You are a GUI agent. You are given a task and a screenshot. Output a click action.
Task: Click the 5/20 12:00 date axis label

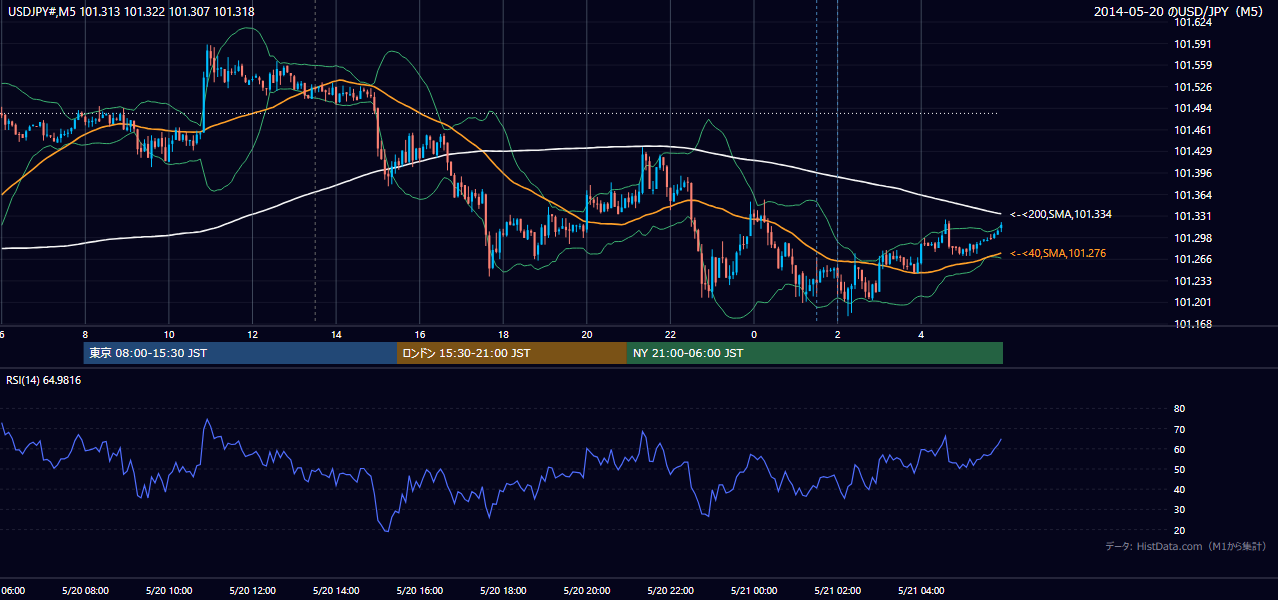tap(250, 590)
